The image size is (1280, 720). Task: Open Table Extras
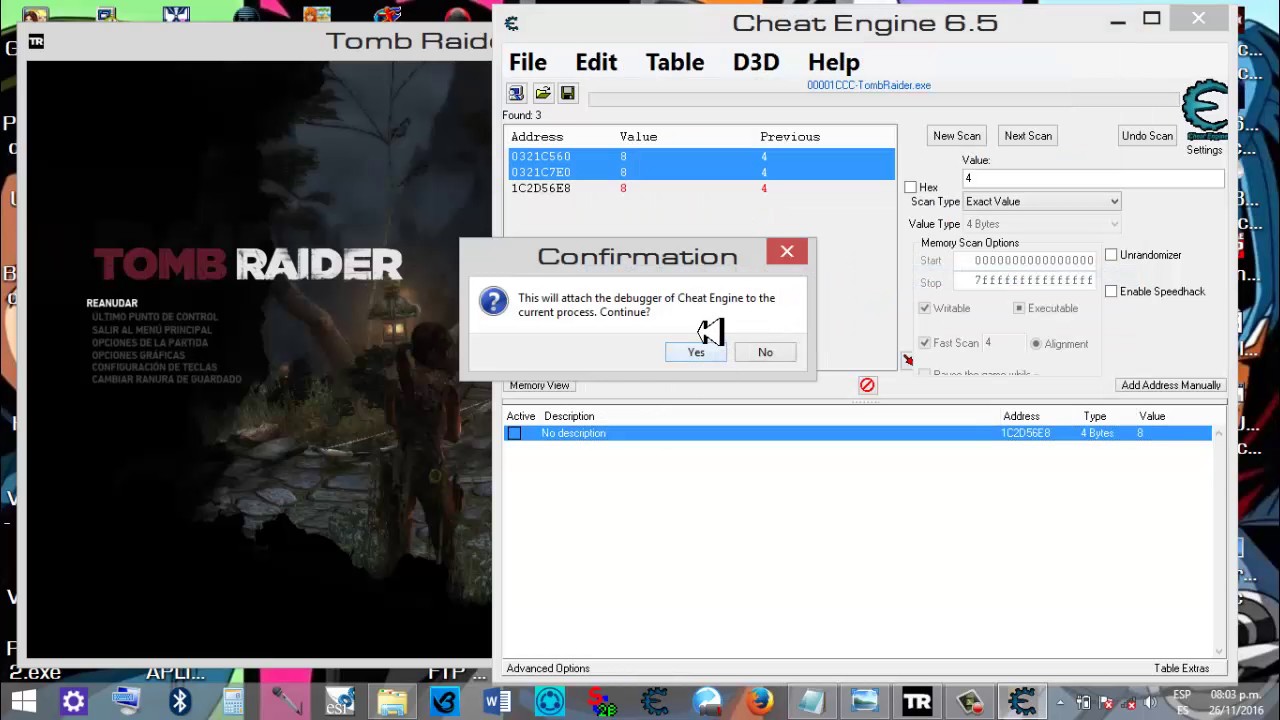click(x=1182, y=668)
